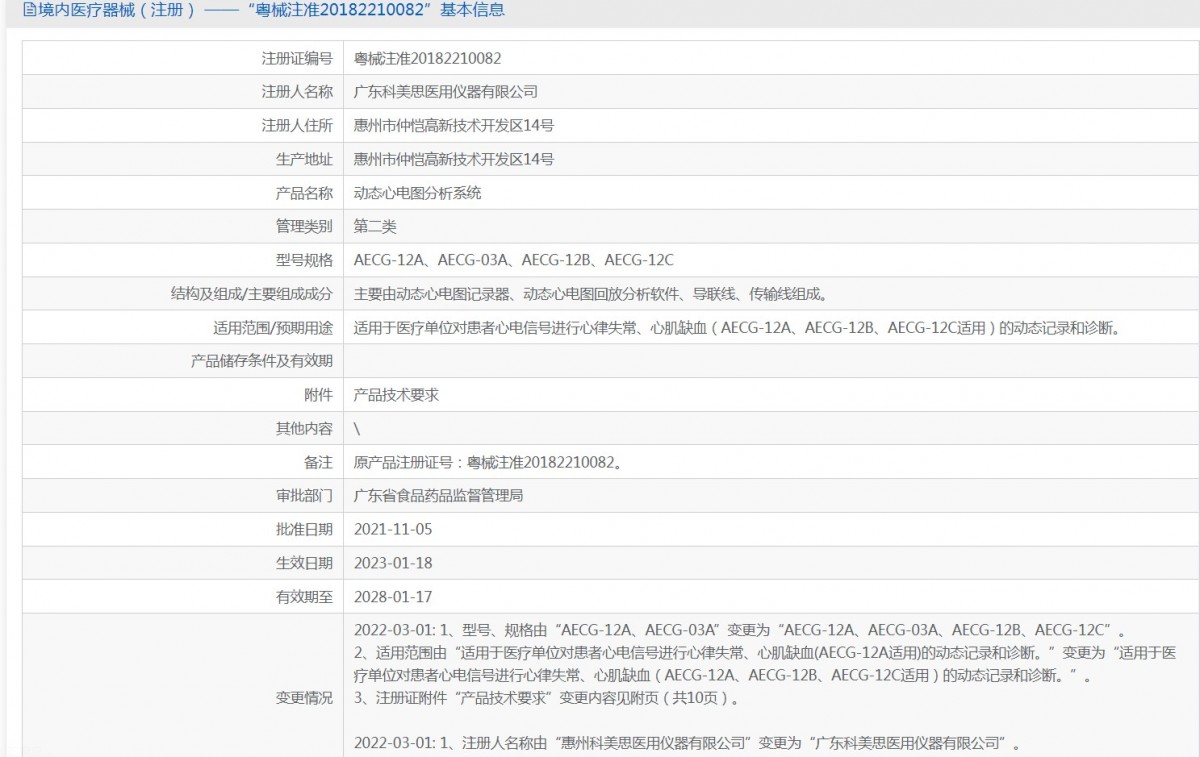The image size is (1200, 757).
Task: Select the category value 第二类
Action: (x=375, y=227)
